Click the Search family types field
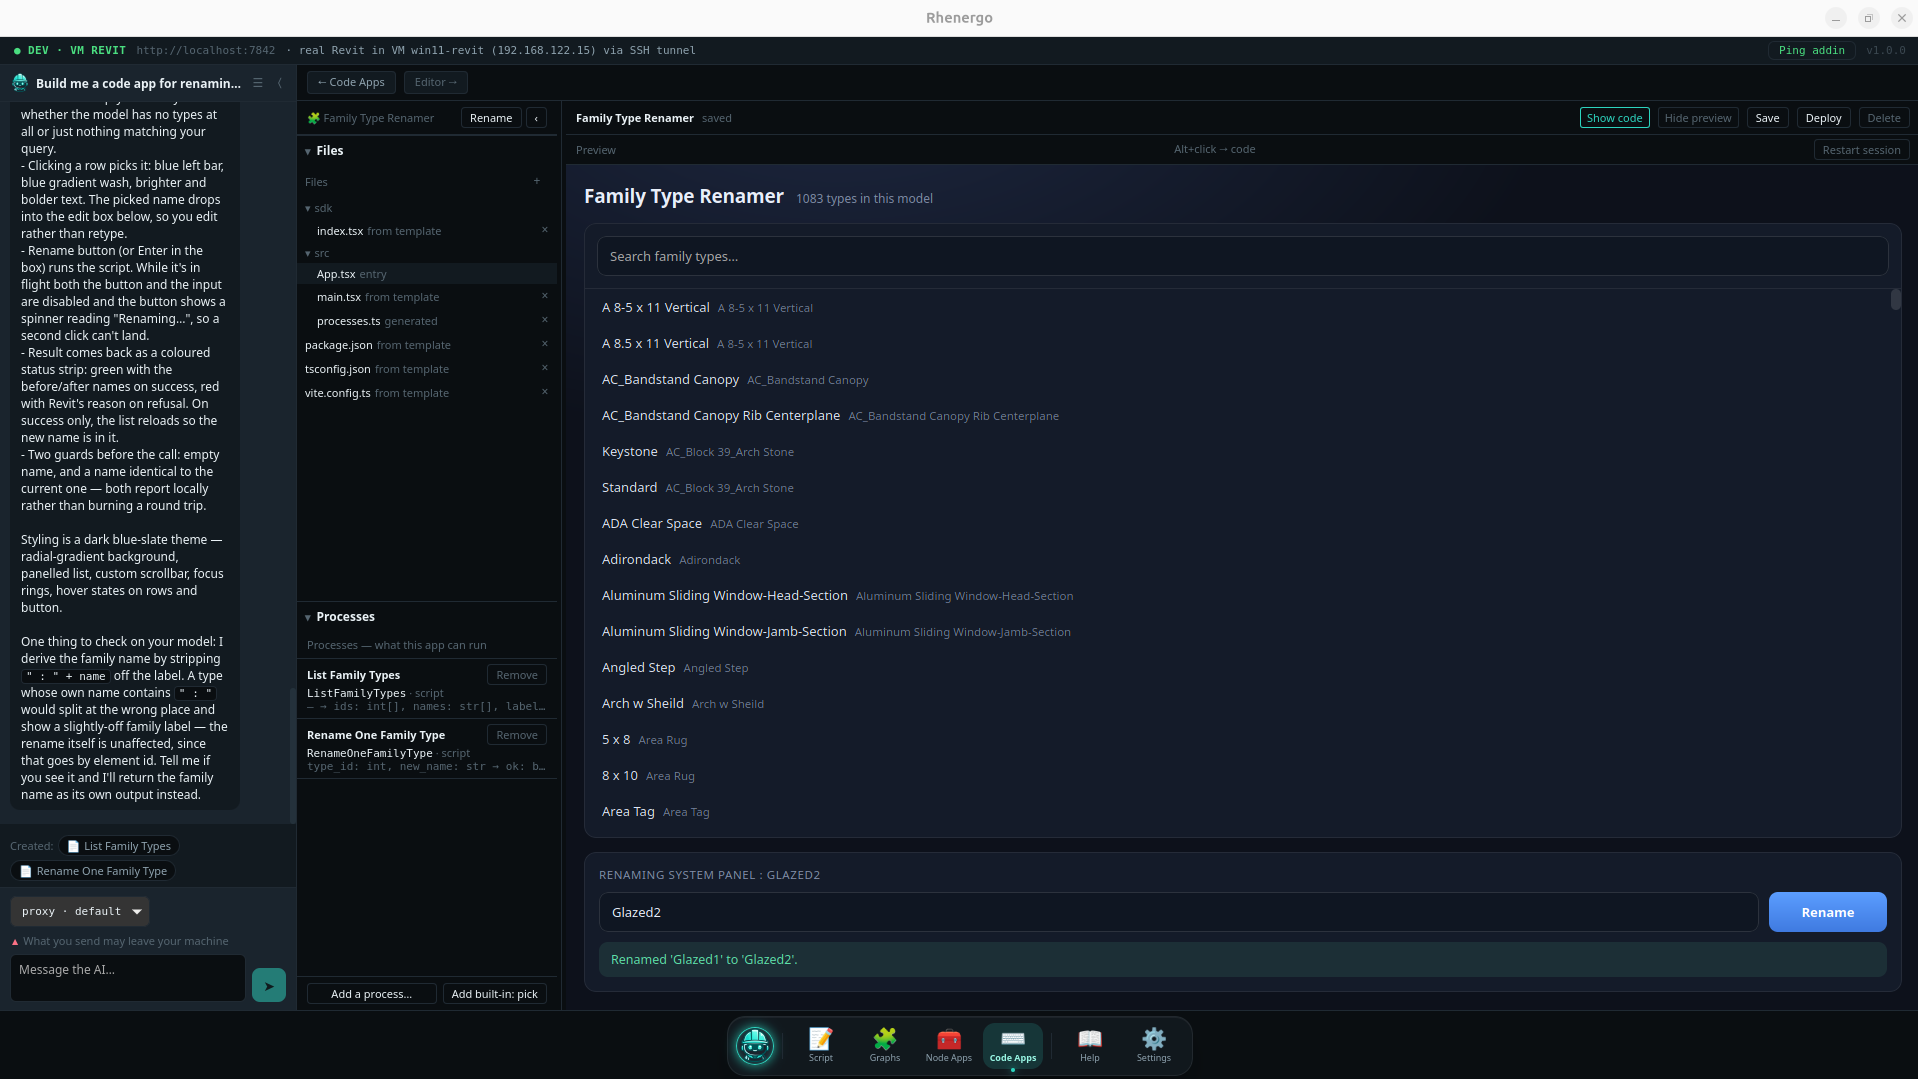Screen dimensions: 1918x1079 click(x=1242, y=256)
